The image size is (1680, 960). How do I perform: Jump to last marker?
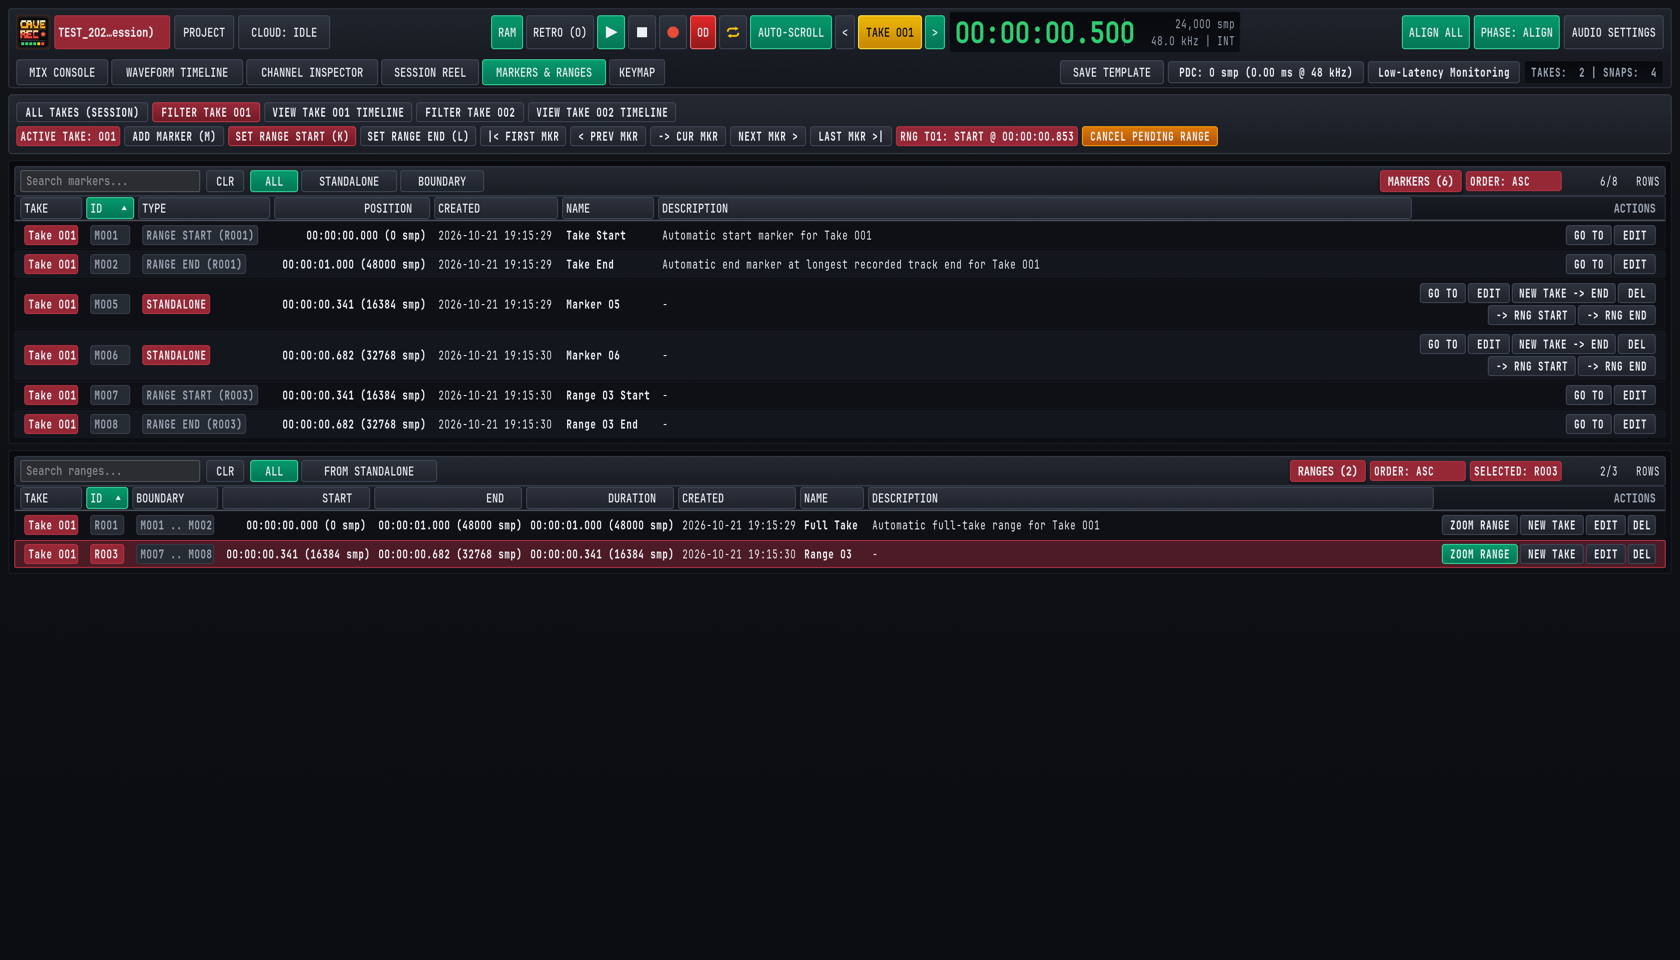(x=850, y=136)
